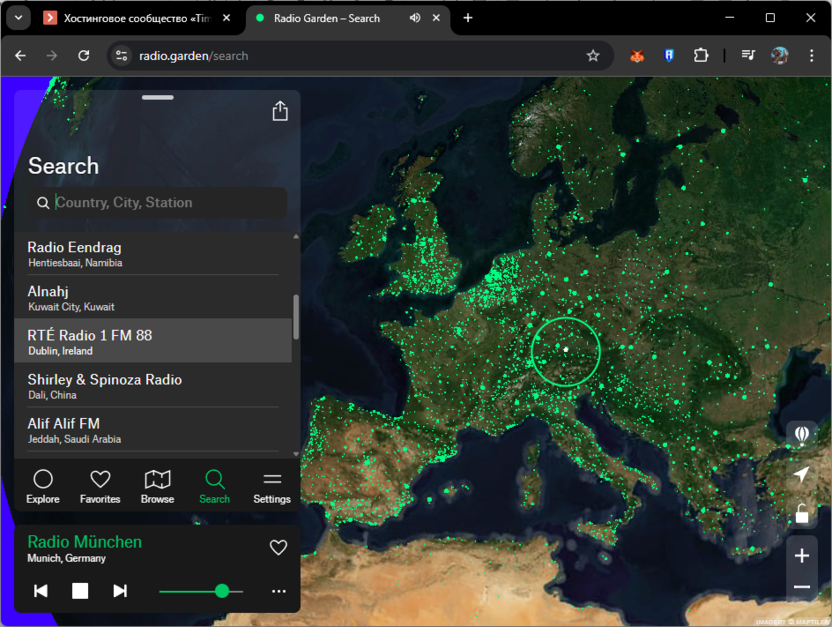Expand the browser tab search dropdown
Screen dimensions: 832x627
tap(18, 18)
